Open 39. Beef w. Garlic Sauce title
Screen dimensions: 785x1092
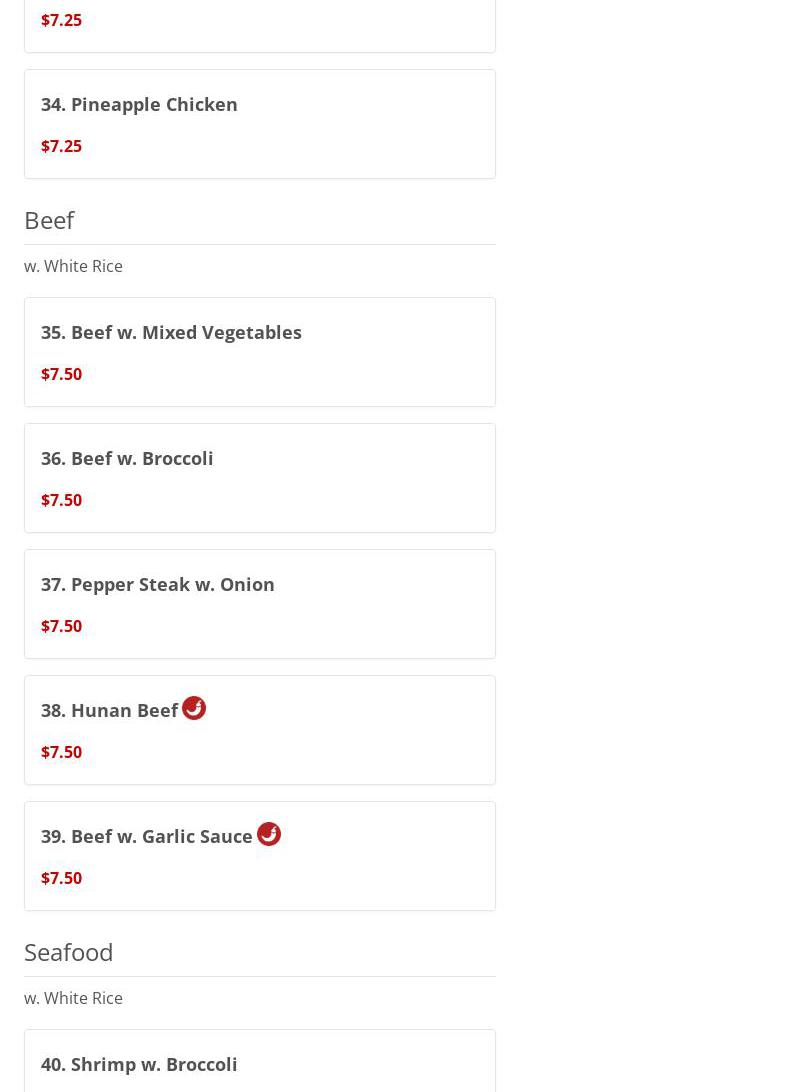point(146,836)
